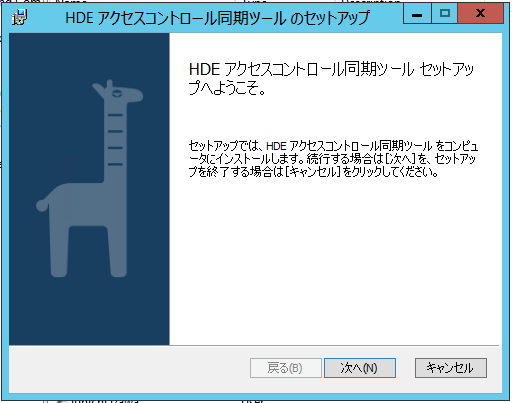Image resolution: width=512 pixels, height=403 pixels.
Task: Click the installation description paragraph
Action: (x=333, y=159)
